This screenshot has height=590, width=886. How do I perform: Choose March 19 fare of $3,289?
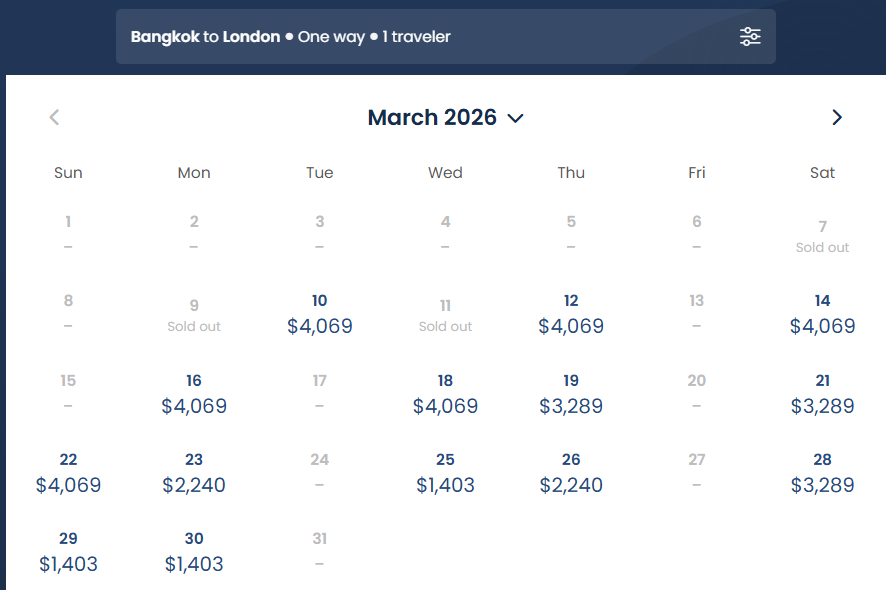[571, 394]
